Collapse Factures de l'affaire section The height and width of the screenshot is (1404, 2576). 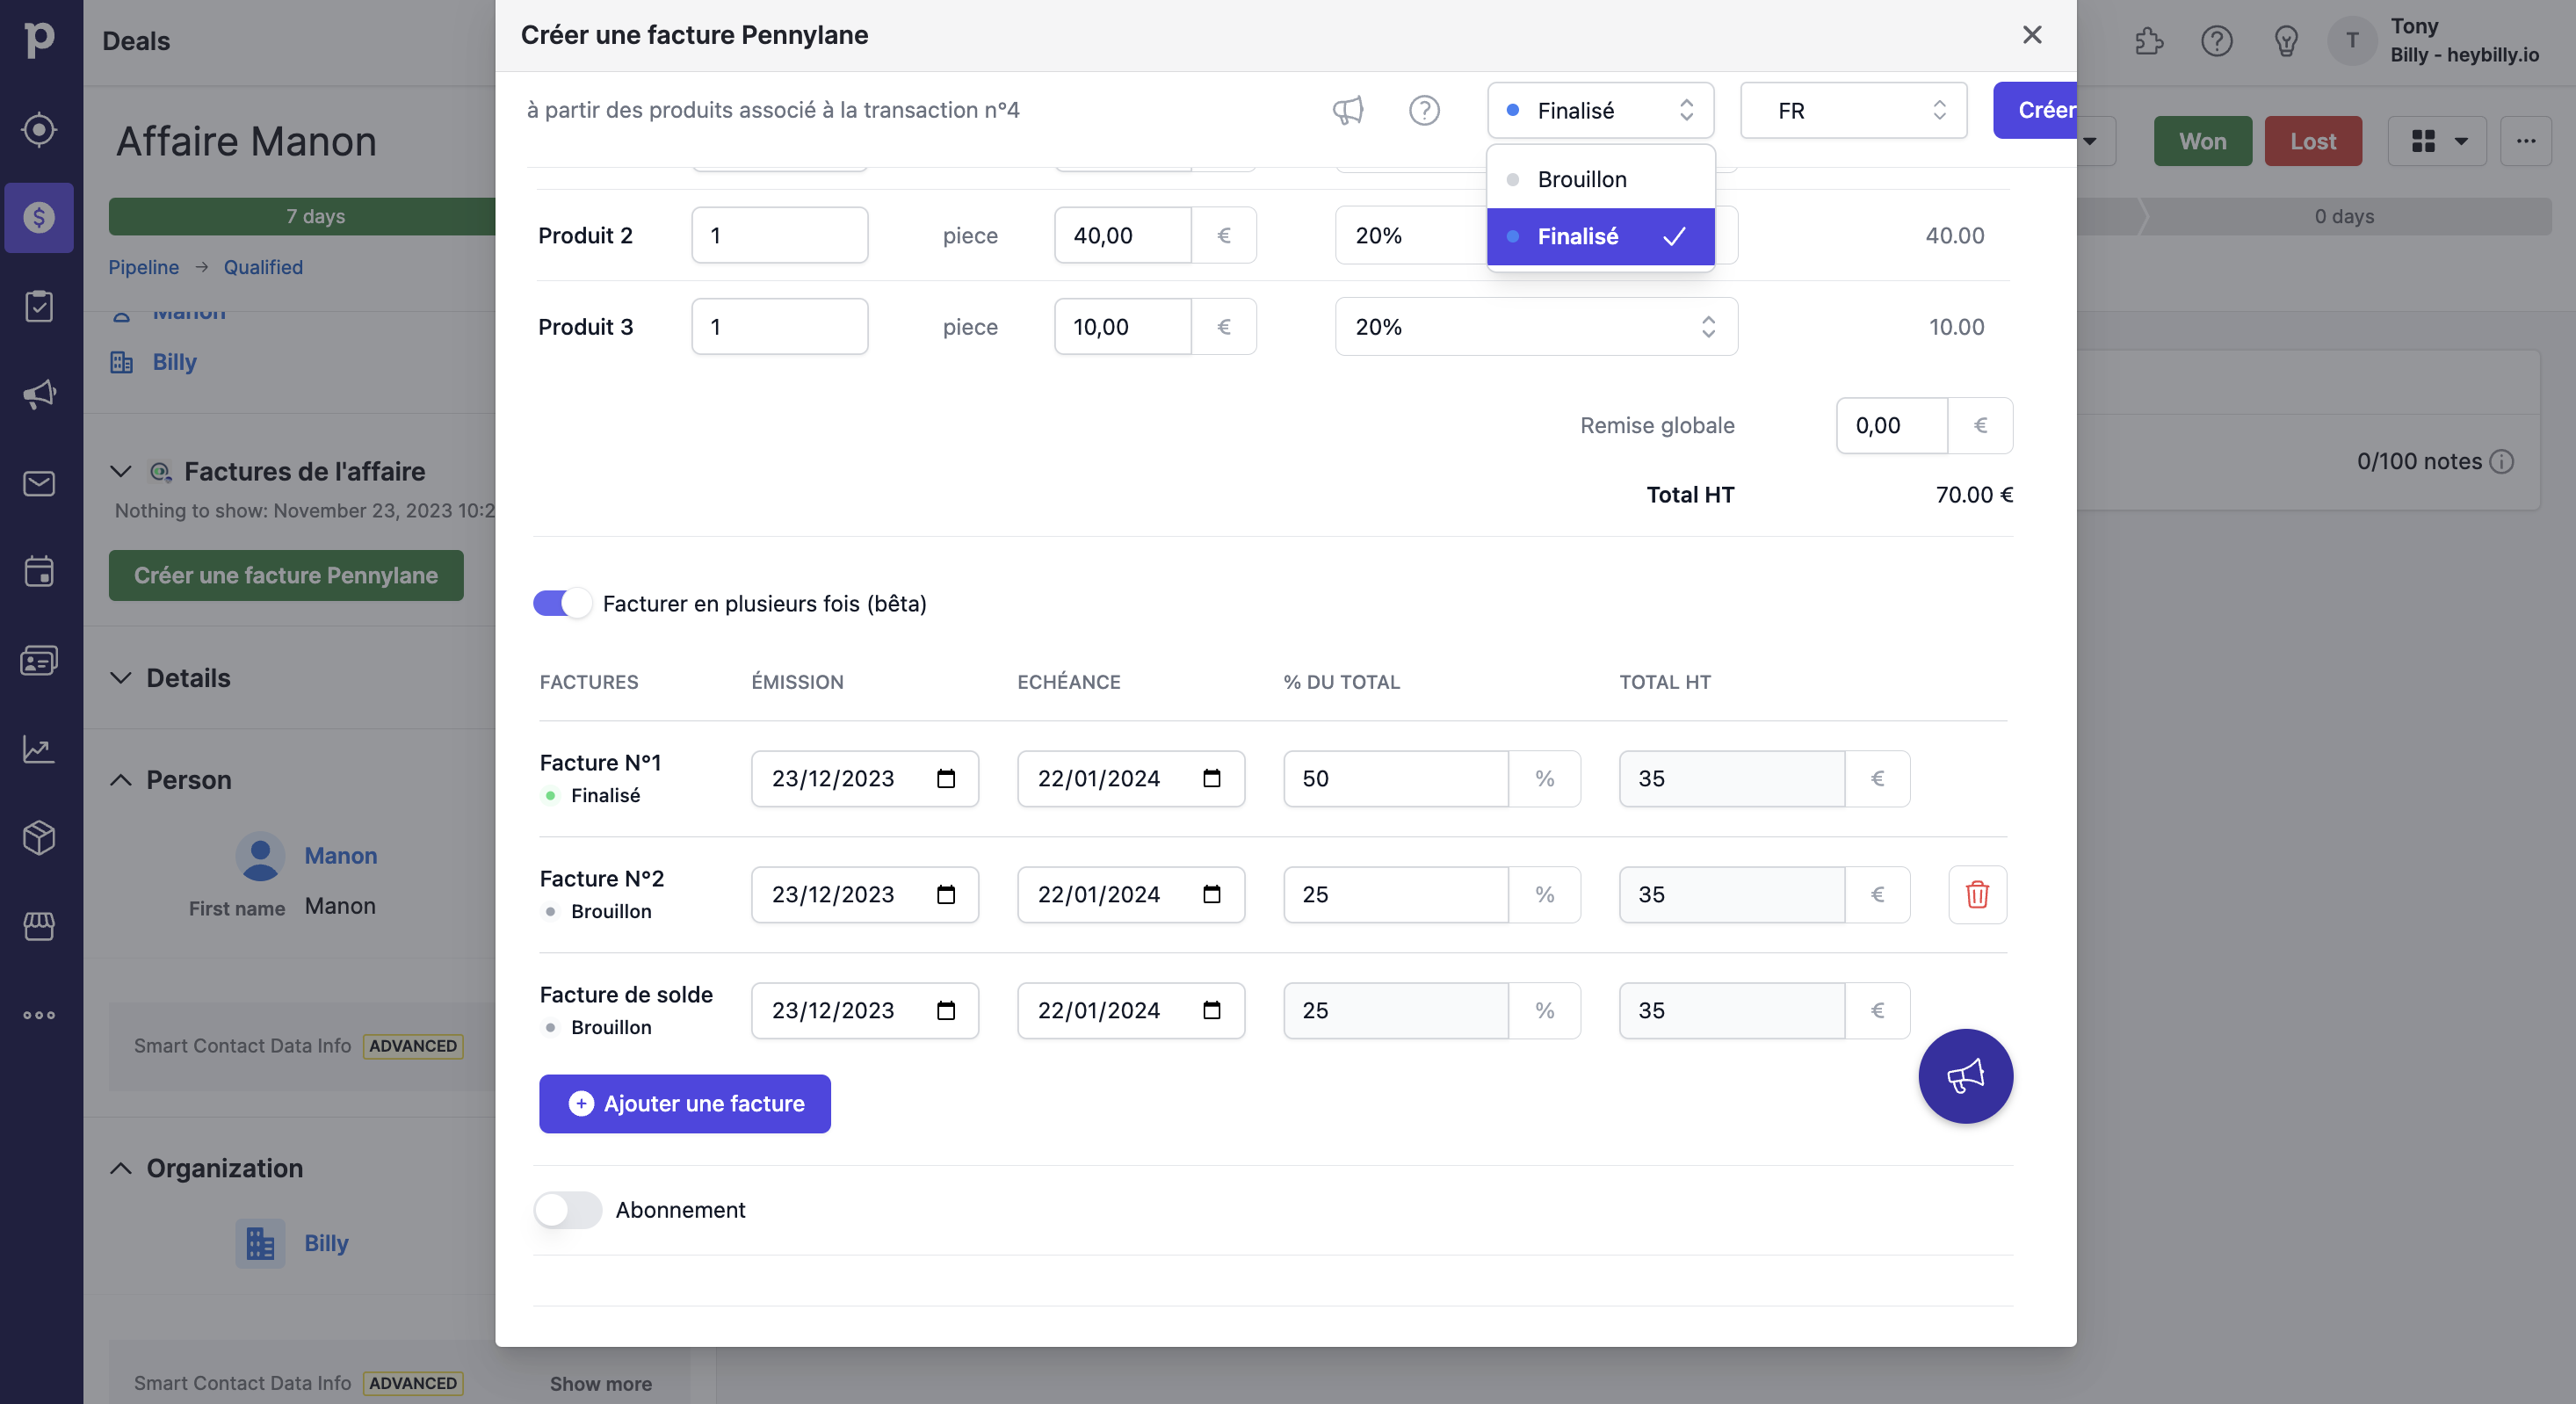click(121, 471)
